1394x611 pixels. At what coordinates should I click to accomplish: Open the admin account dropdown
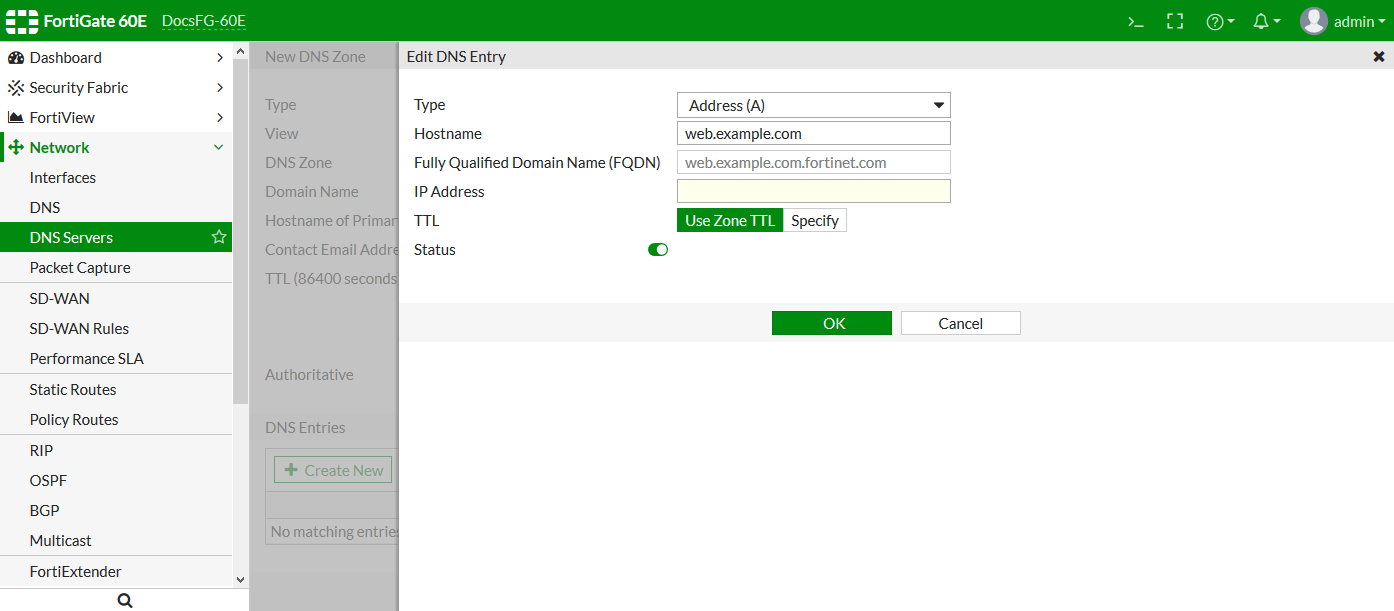1359,21
